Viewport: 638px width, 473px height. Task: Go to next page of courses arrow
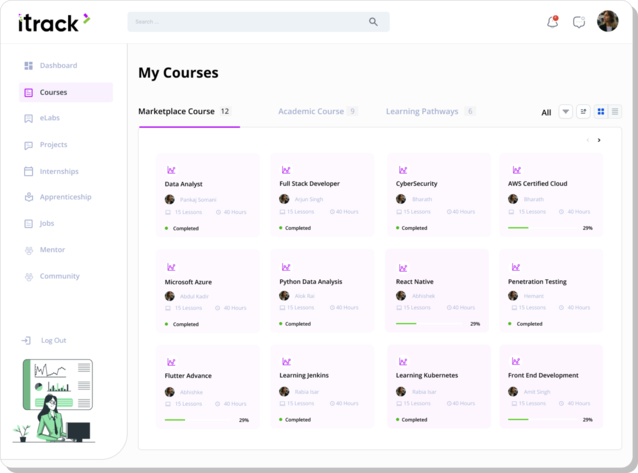point(599,140)
